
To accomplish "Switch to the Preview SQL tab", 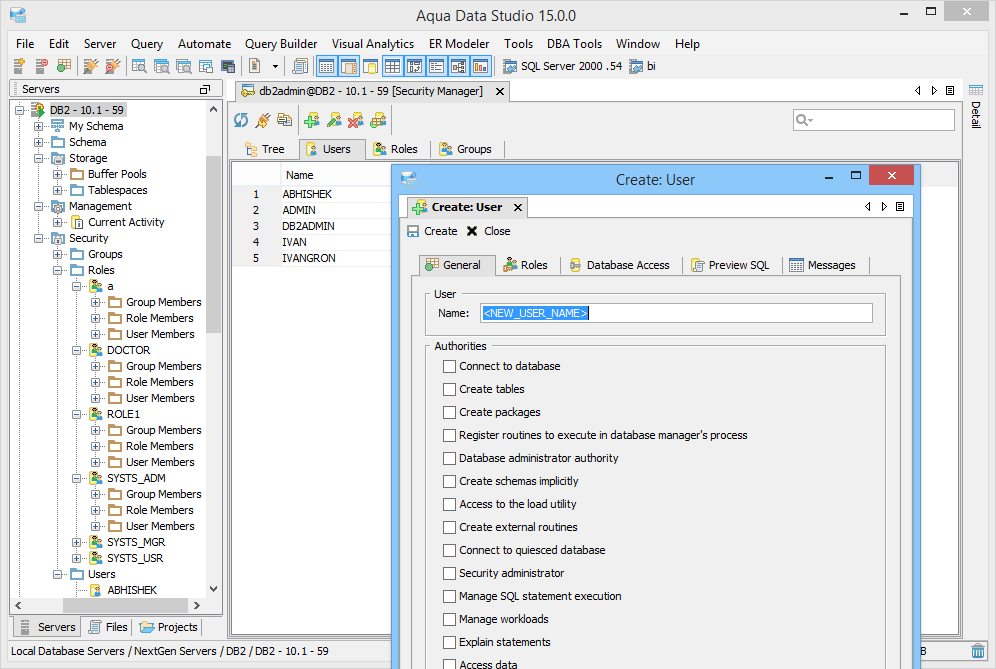I will click(x=729, y=265).
